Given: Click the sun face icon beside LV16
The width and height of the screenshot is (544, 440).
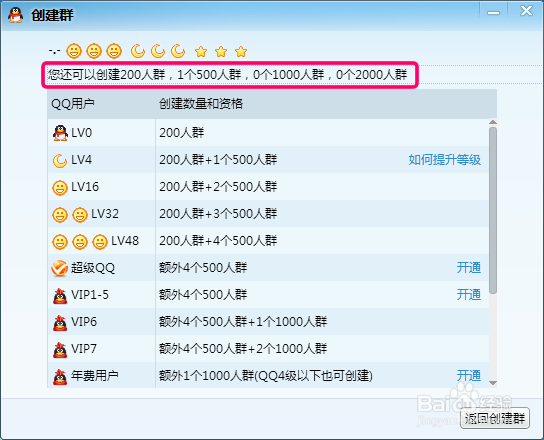Looking at the screenshot, I should tap(60, 188).
